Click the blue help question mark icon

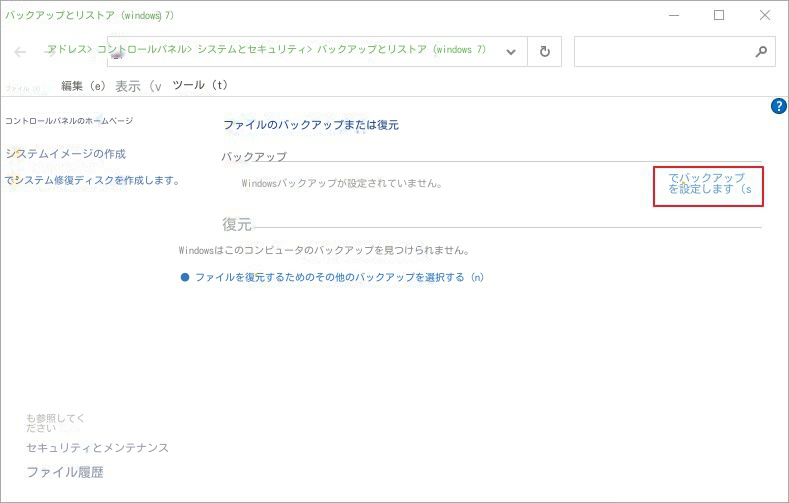pyautogui.click(x=779, y=106)
